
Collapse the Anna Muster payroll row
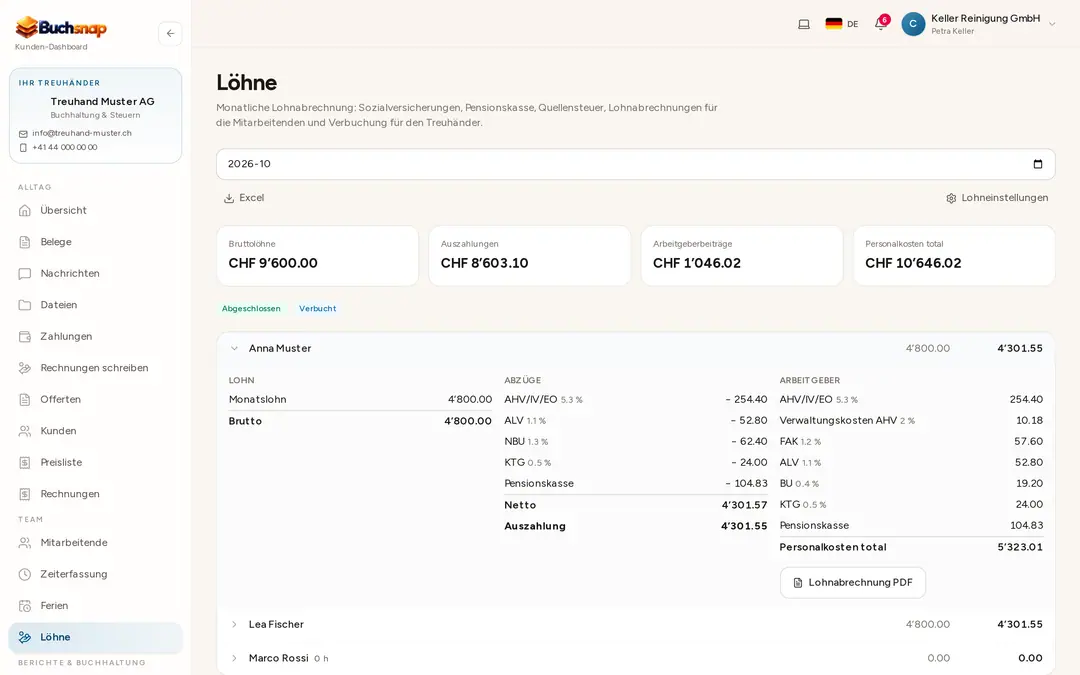234,349
